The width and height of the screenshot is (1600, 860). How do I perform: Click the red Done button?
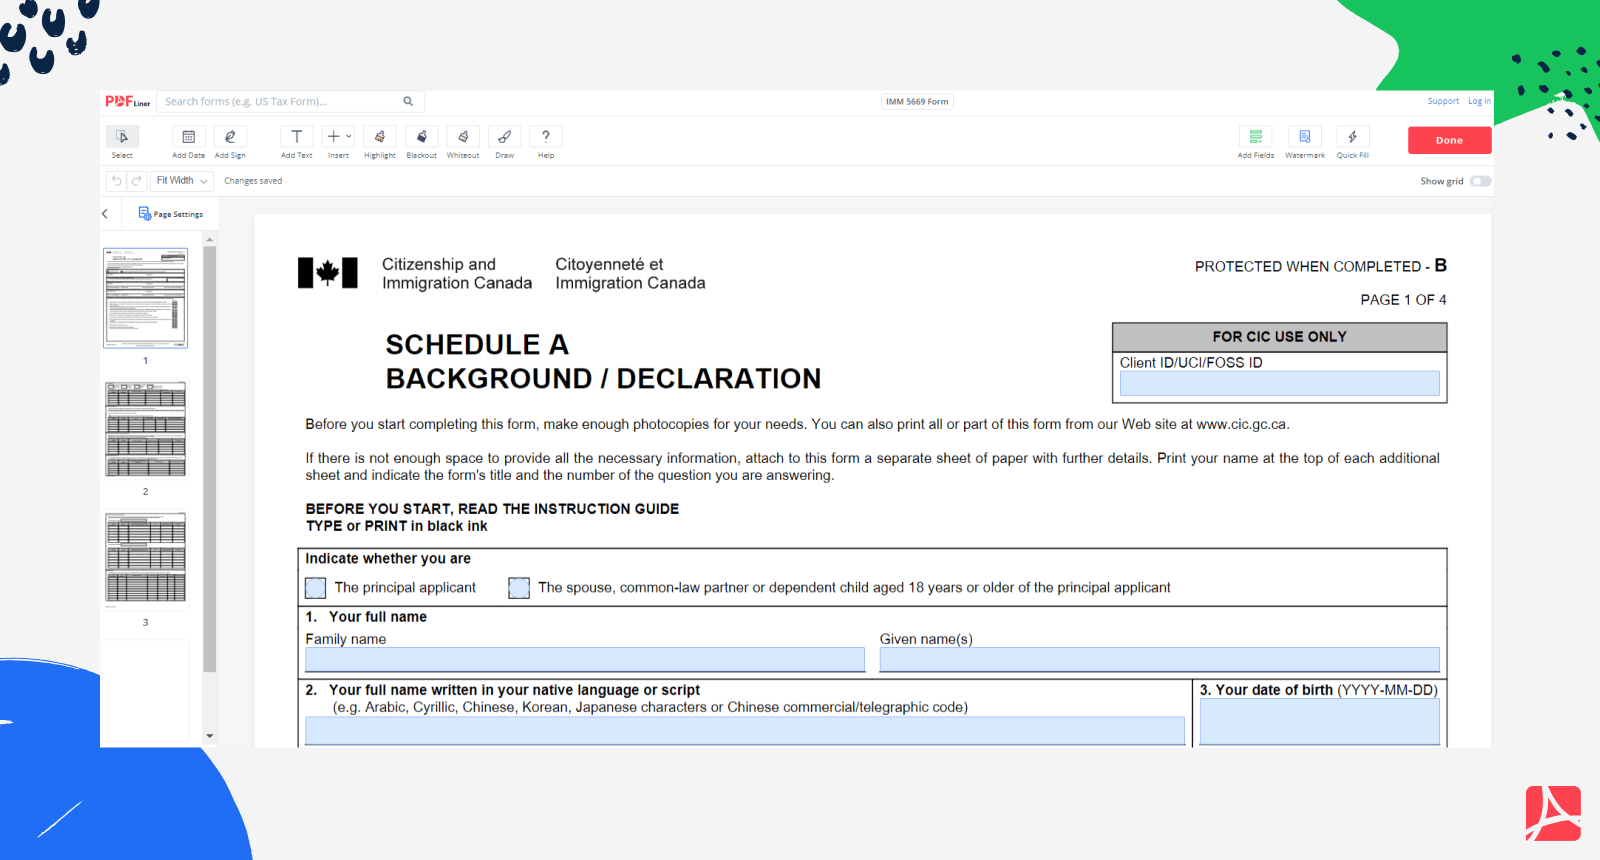(1449, 140)
